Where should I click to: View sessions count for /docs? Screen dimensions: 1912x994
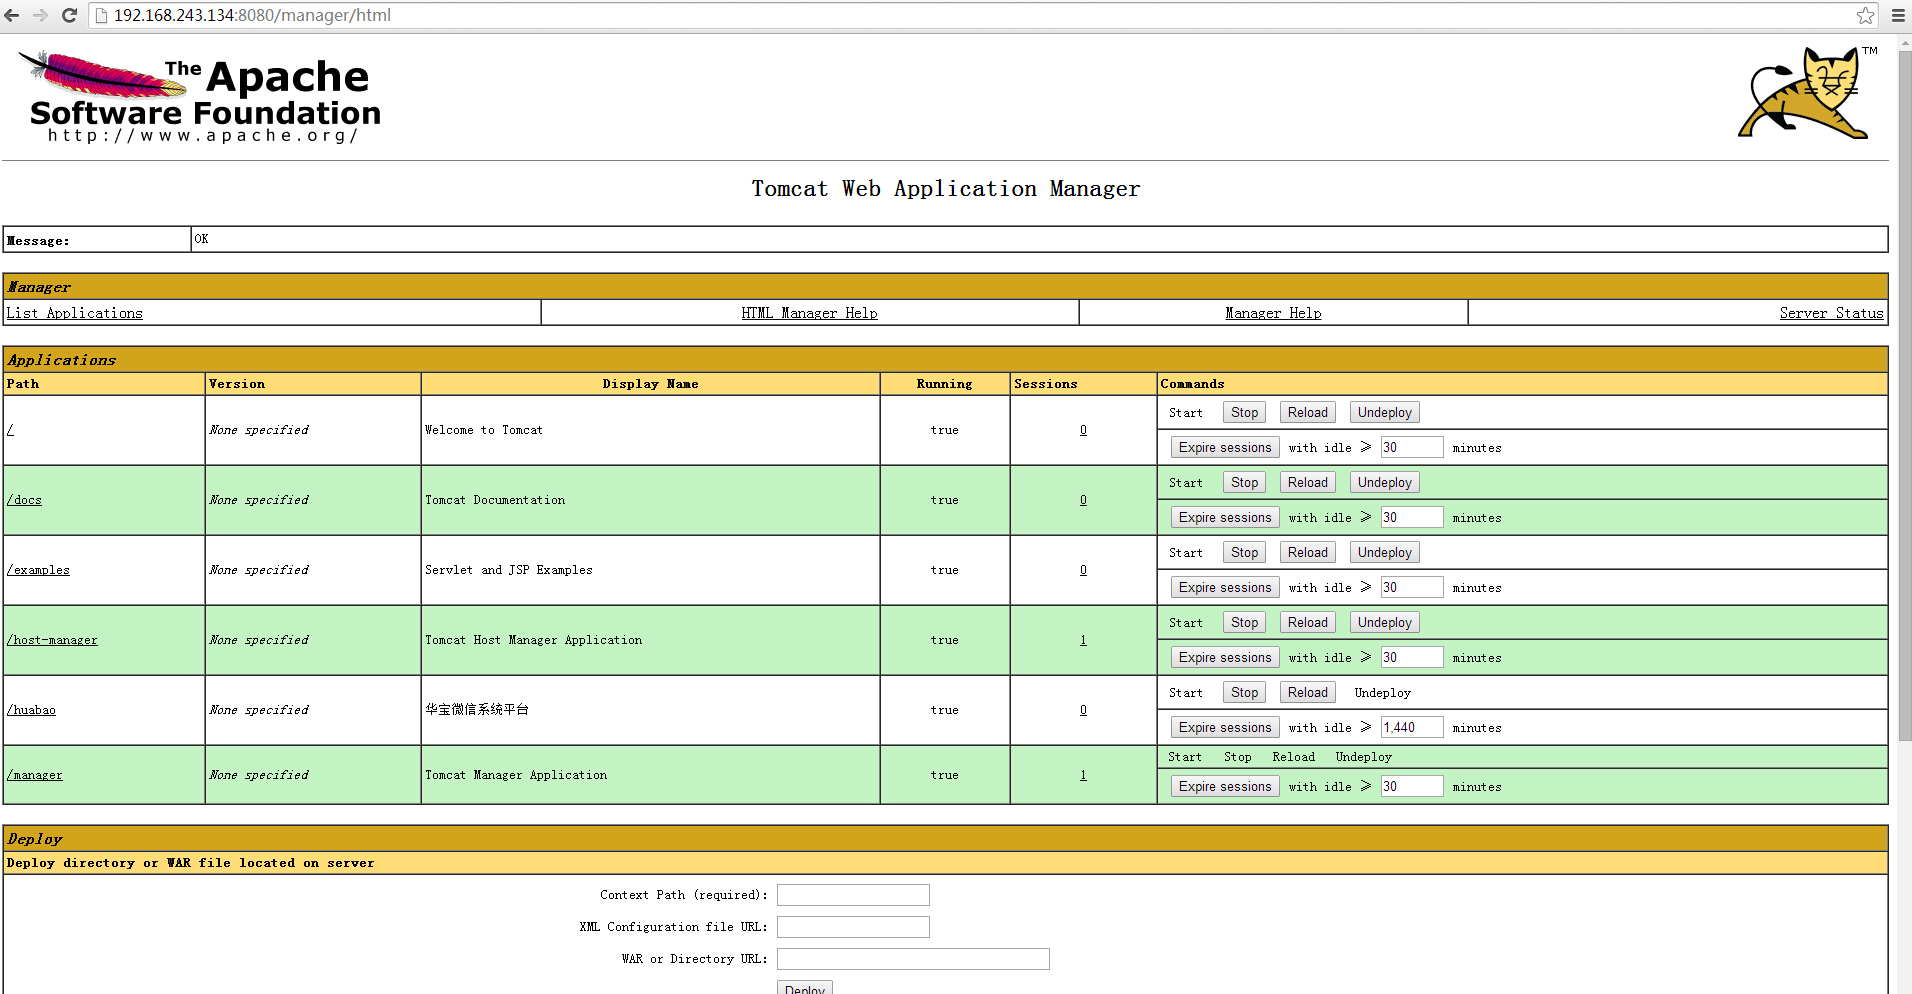click(1083, 500)
